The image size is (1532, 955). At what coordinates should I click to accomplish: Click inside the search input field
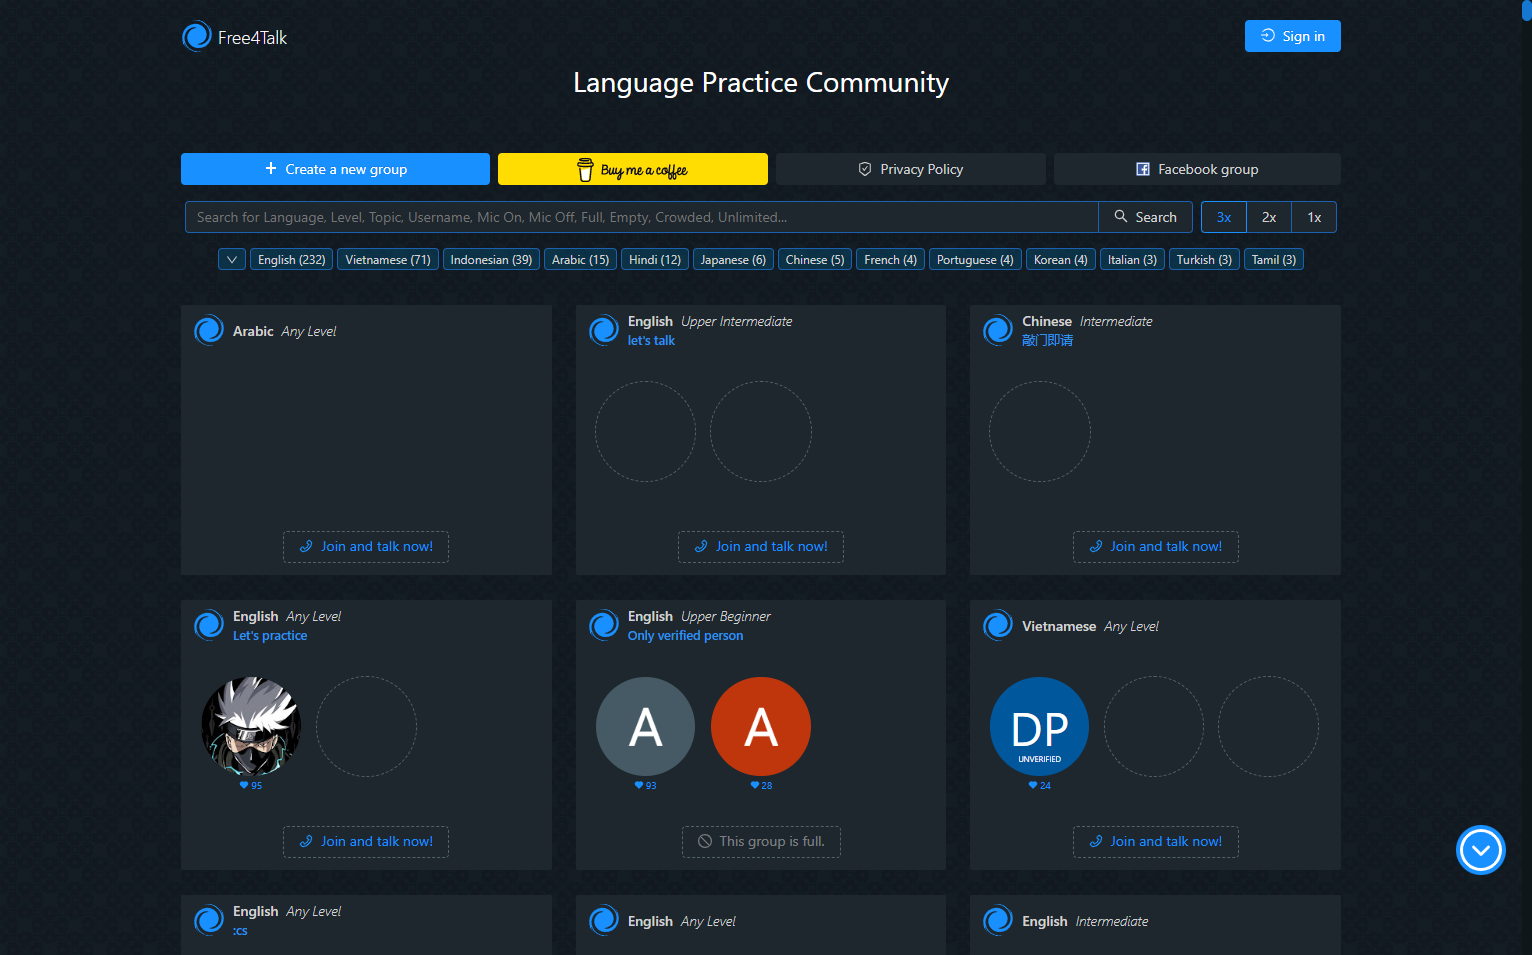pos(640,217)
